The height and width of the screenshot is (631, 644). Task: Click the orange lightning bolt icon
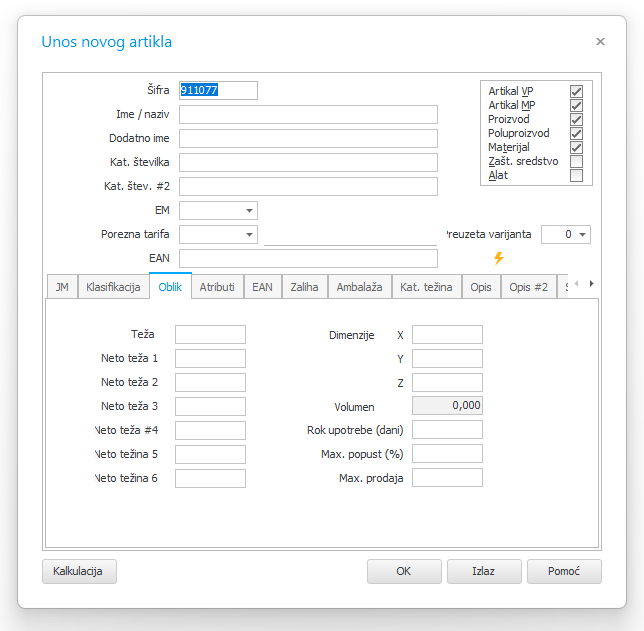tap(499, 258)
